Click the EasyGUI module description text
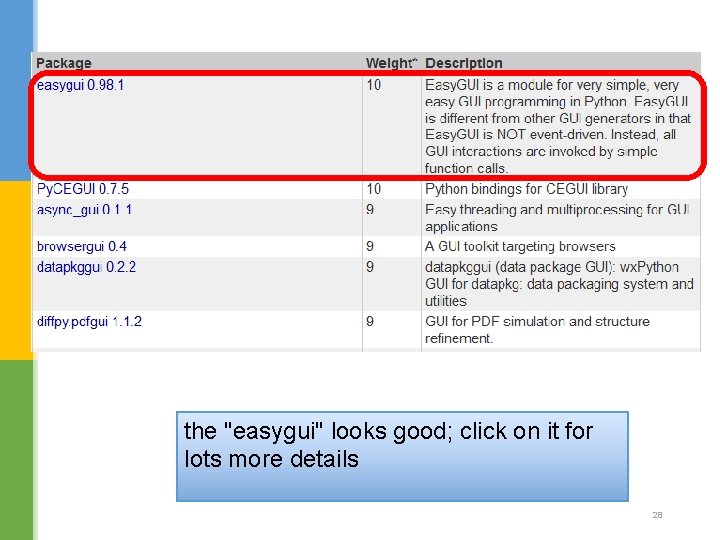720x540 pixels. (x=558, y=126)
